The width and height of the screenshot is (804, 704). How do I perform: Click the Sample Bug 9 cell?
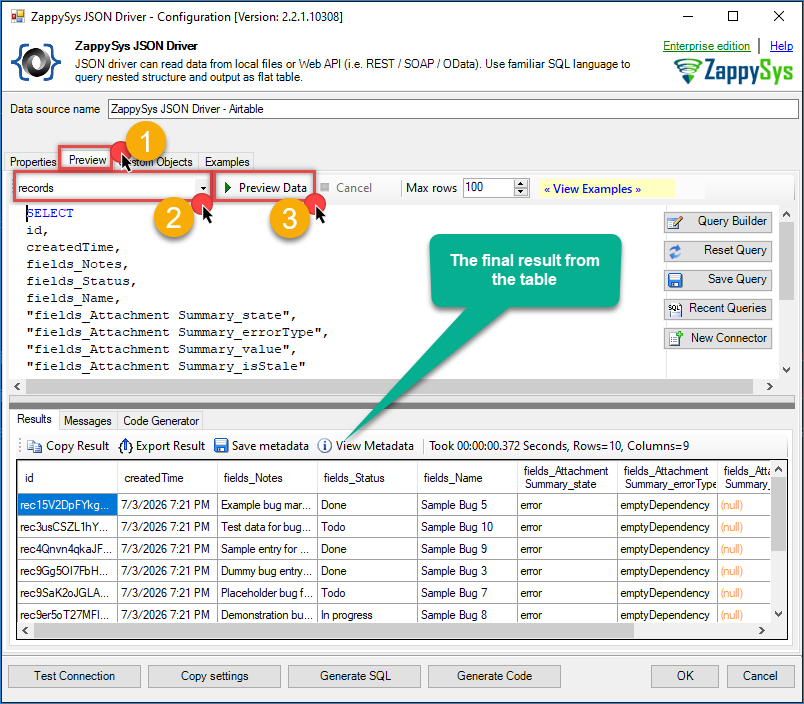[467, 549]
